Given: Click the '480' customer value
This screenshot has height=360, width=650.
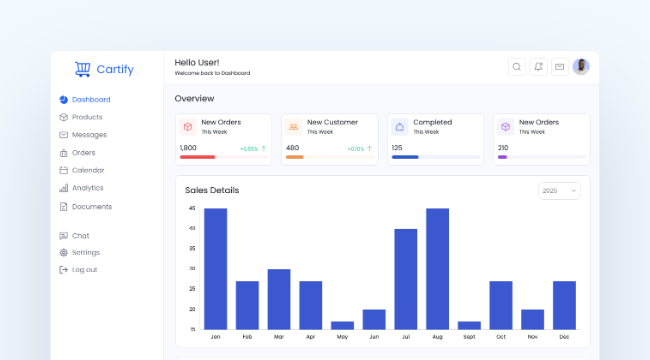Looking at the screenshot, I should 292,148.
